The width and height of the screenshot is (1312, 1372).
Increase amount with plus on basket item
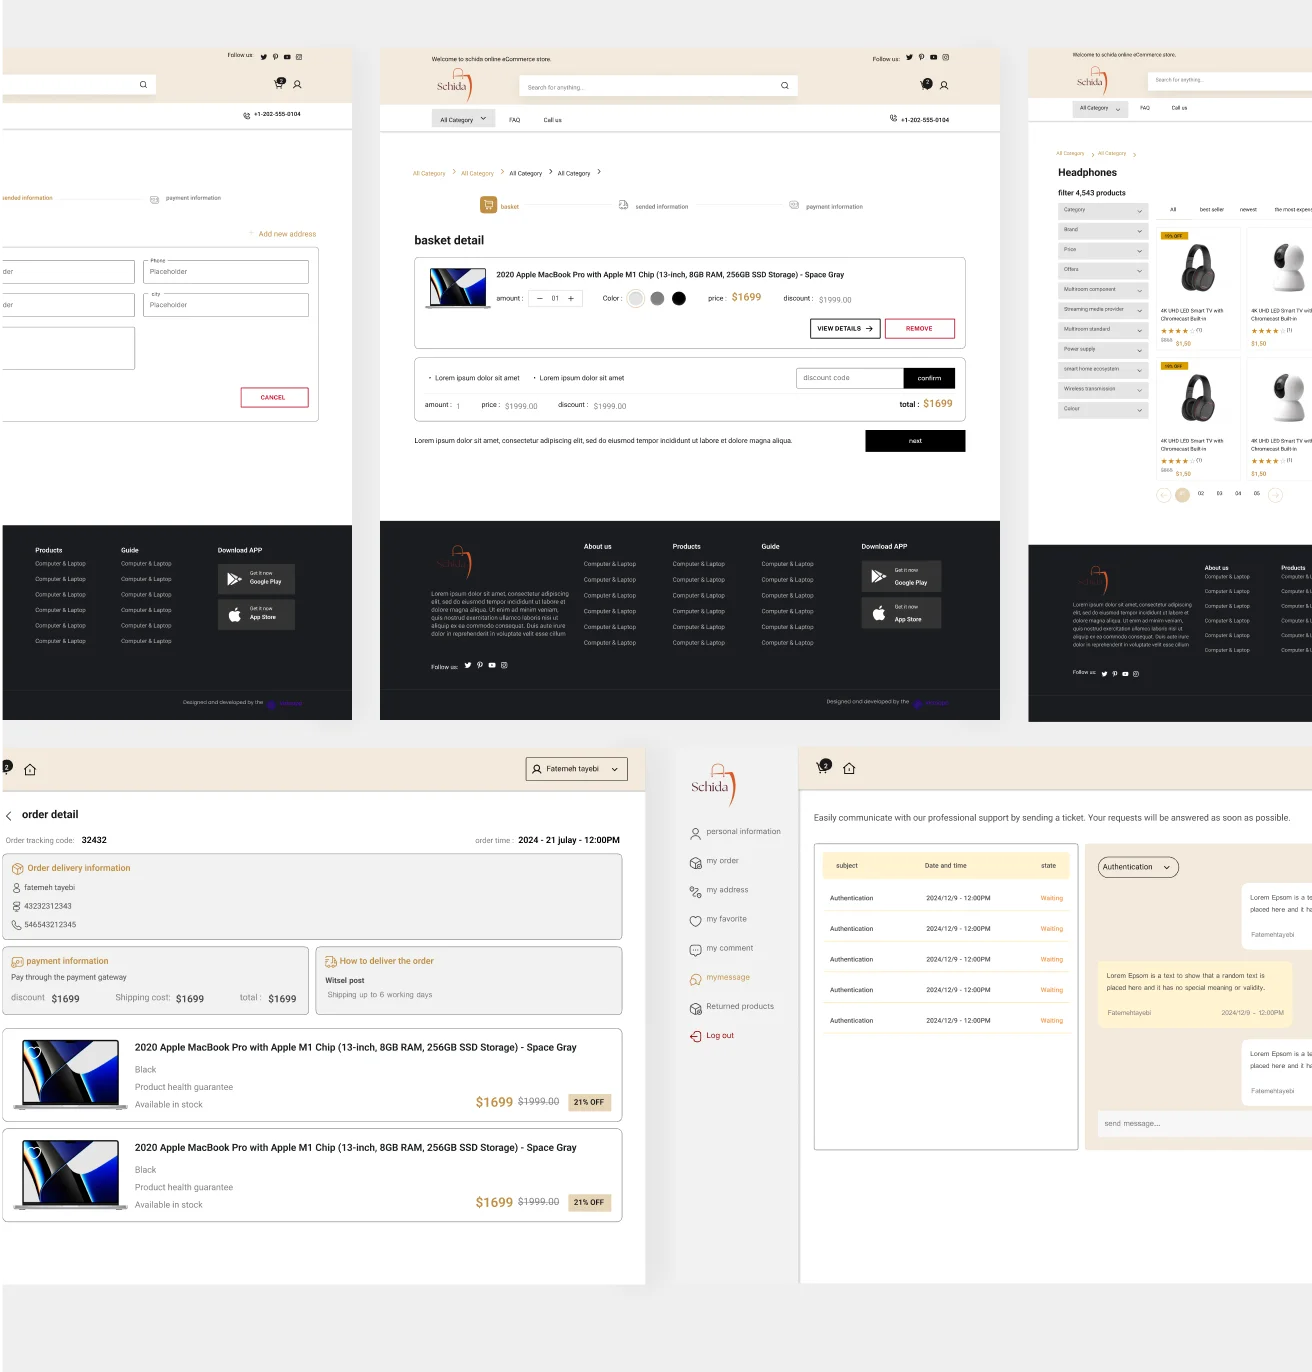pos(571,298)
